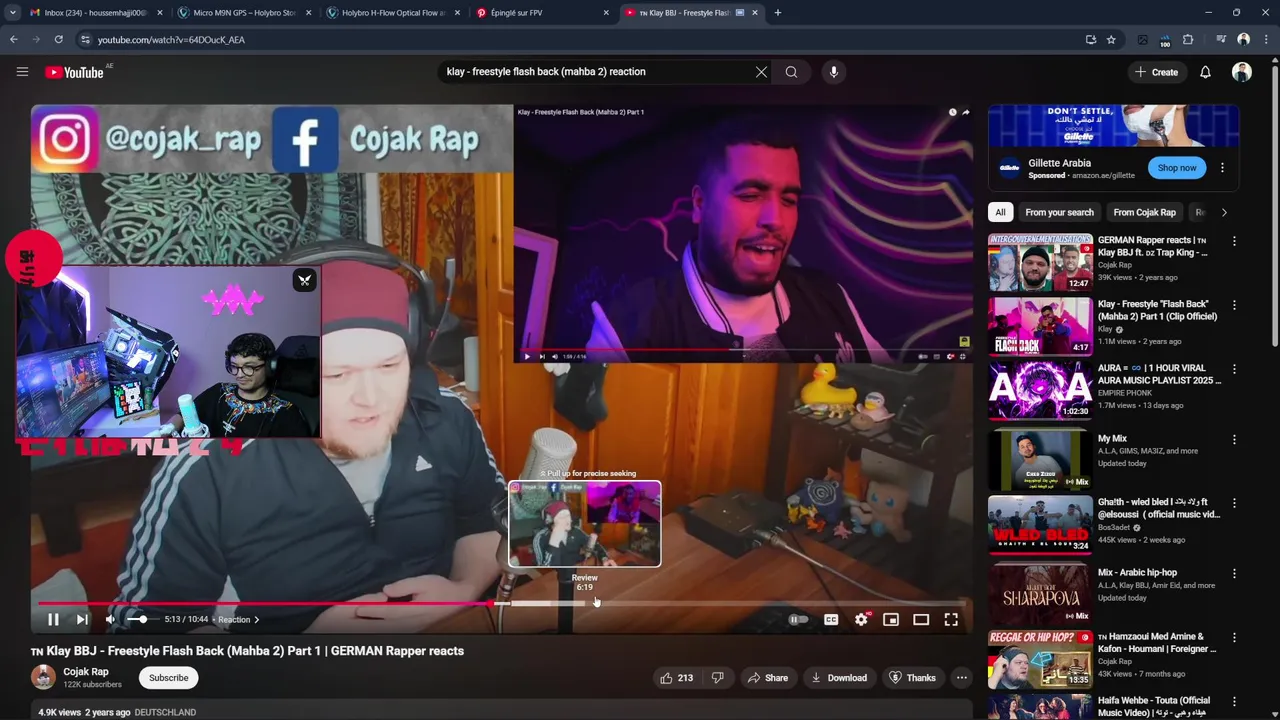This screenshot has width=1280, height=720.
Task: Subscribe to Cojak Rap
Action: coord(168,678)
